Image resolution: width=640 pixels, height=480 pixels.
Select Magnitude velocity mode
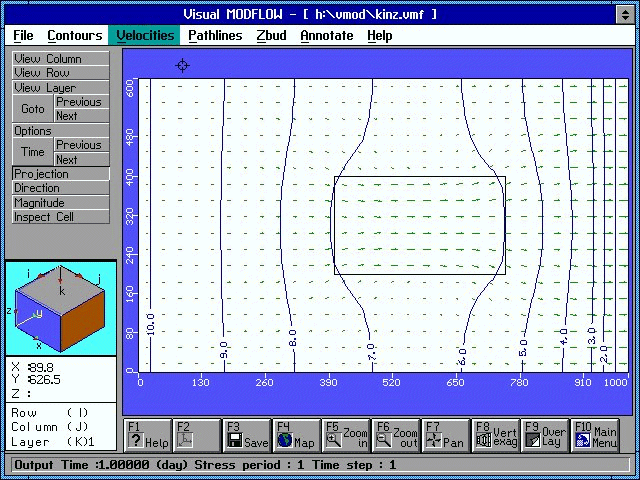pyautogui.click(x=61, y=202)
